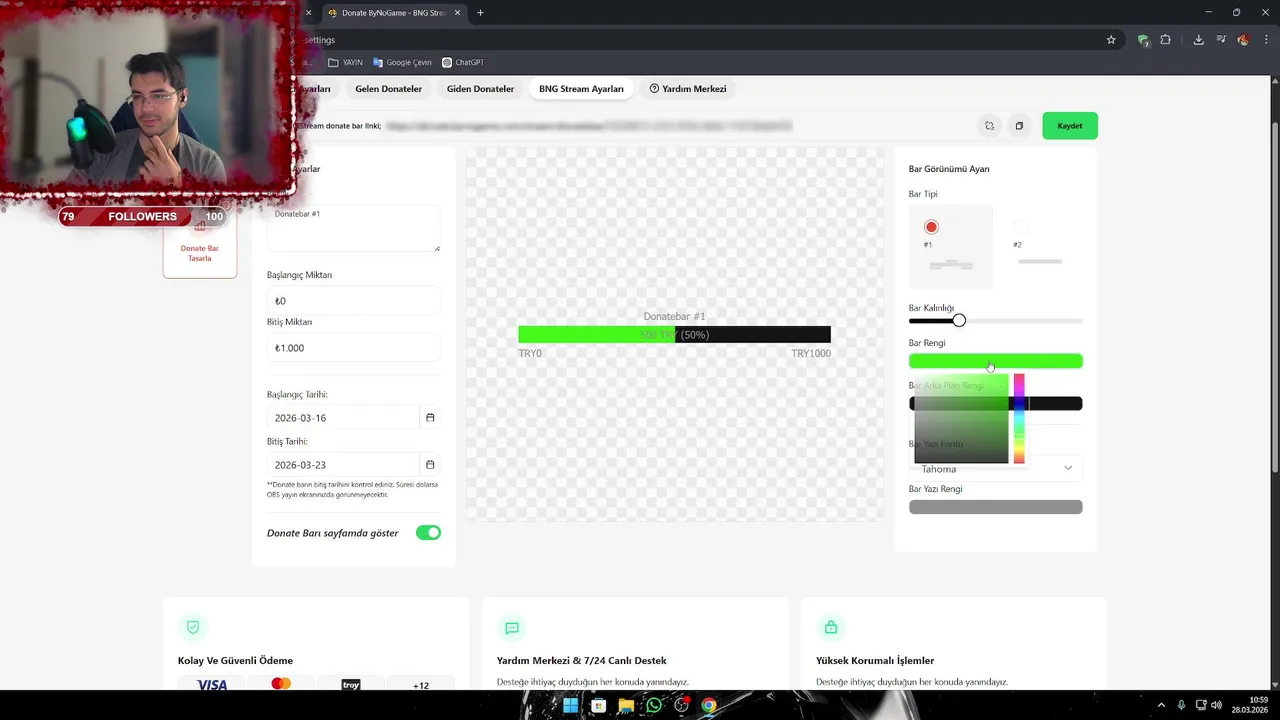Open a new browser tab with plus icon

[x=480, y=13]
